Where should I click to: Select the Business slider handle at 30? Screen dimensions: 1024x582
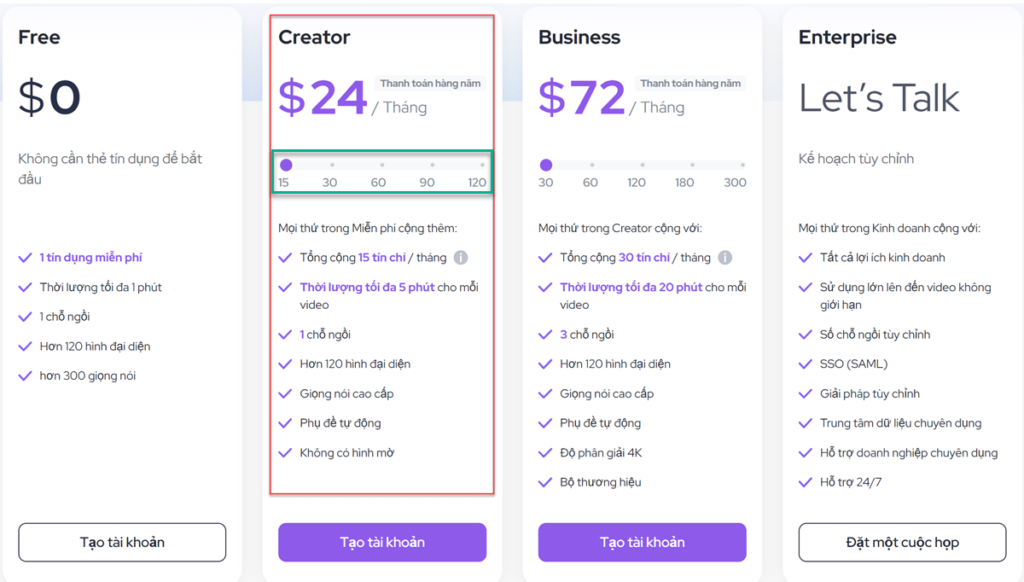[546, 165]
